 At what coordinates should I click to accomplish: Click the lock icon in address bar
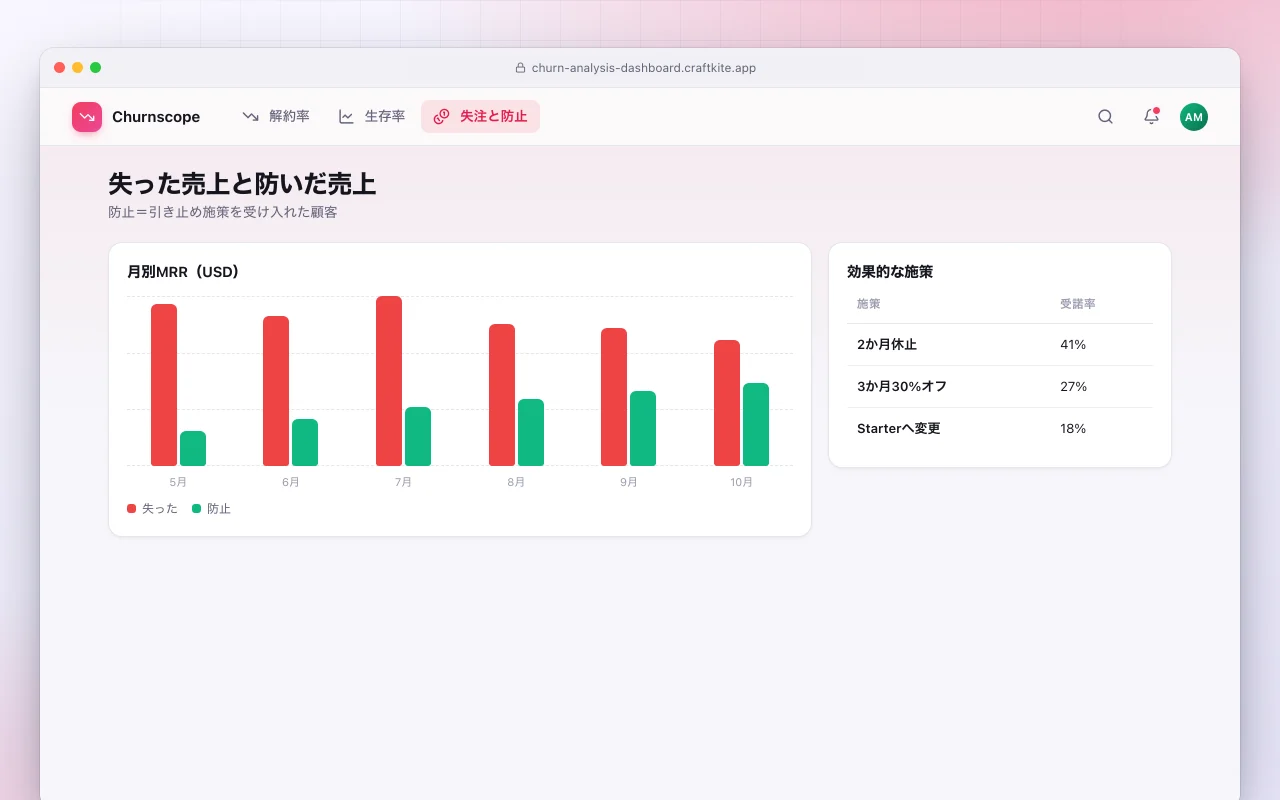tap(520, 68)
